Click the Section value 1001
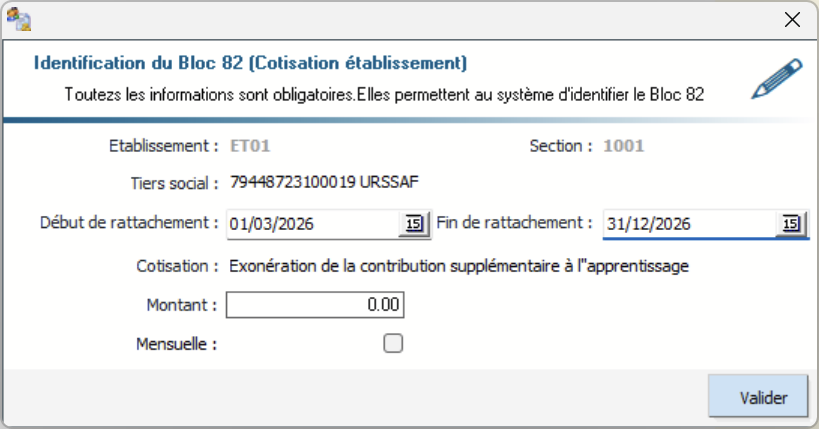Screen dimensions: 819x429 point(623,146)
